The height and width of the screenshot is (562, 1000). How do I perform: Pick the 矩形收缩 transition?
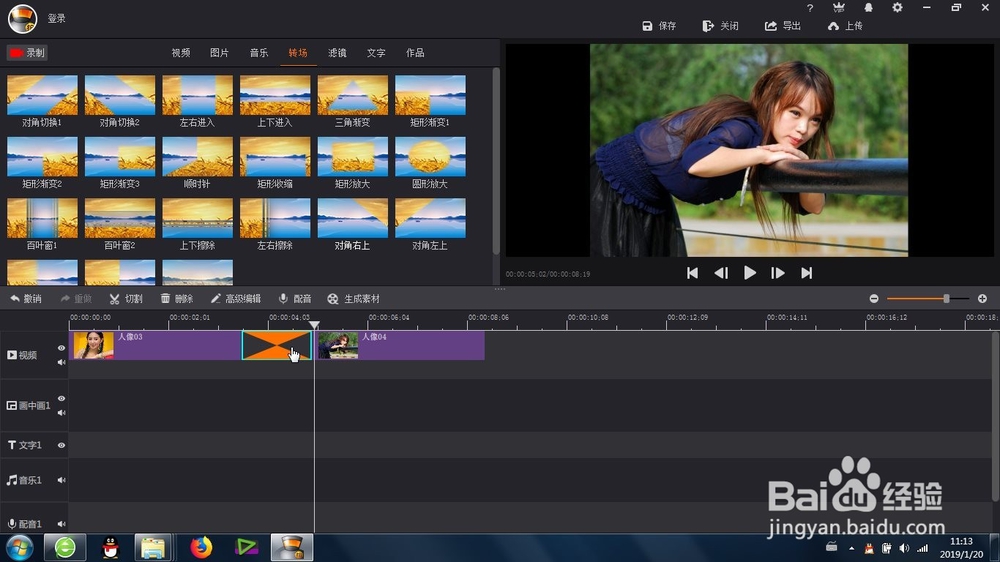click(275, 157)
